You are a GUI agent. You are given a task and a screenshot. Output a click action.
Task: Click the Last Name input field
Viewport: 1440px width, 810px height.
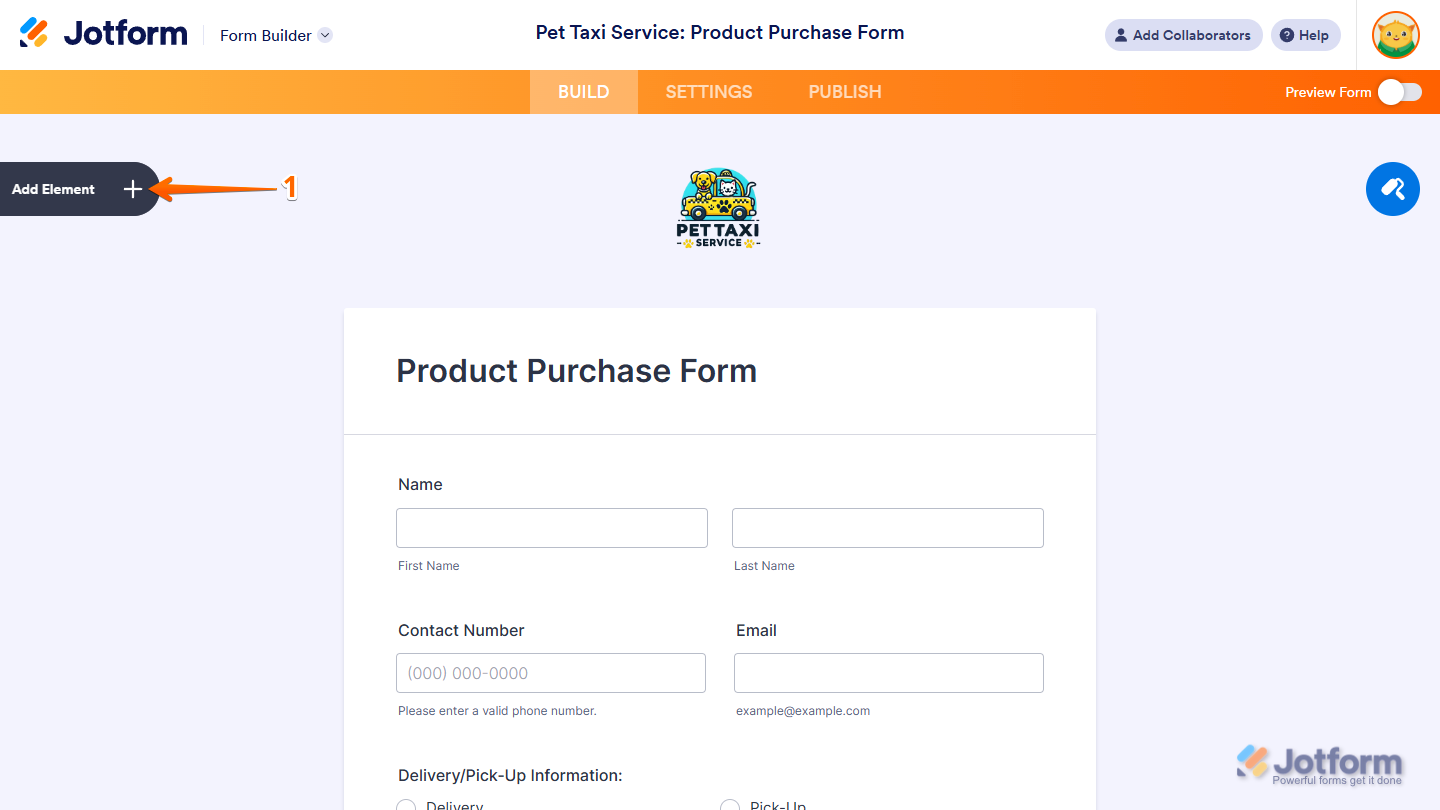click(888, 528)
